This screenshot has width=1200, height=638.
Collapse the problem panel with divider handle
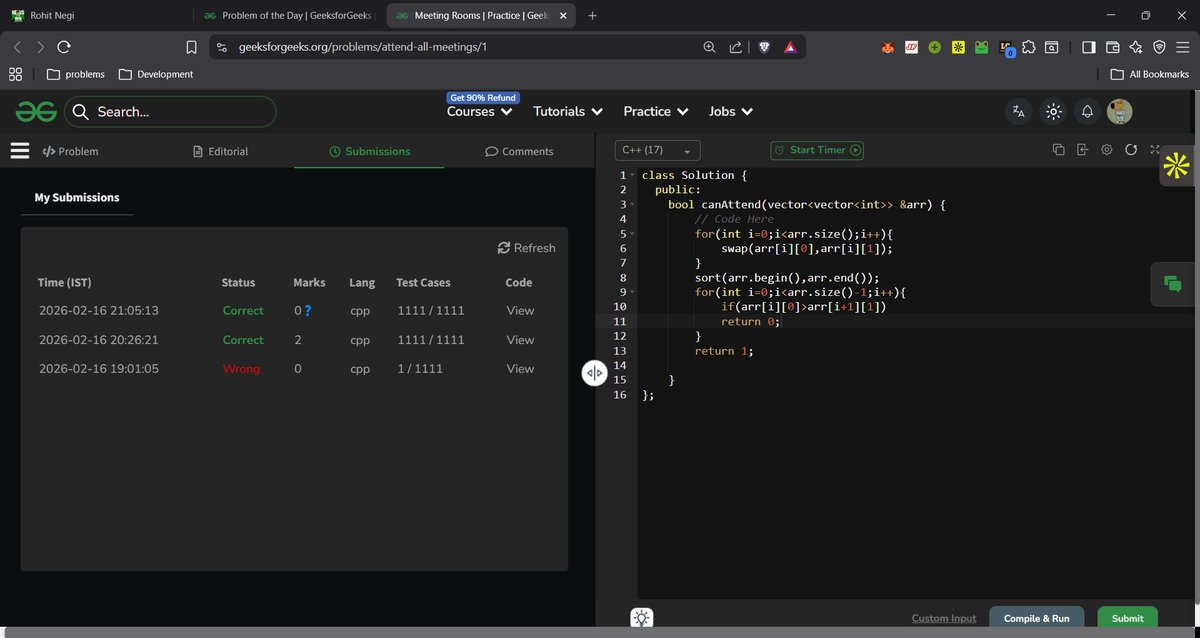pyautogui.click(x=595, y=371)
